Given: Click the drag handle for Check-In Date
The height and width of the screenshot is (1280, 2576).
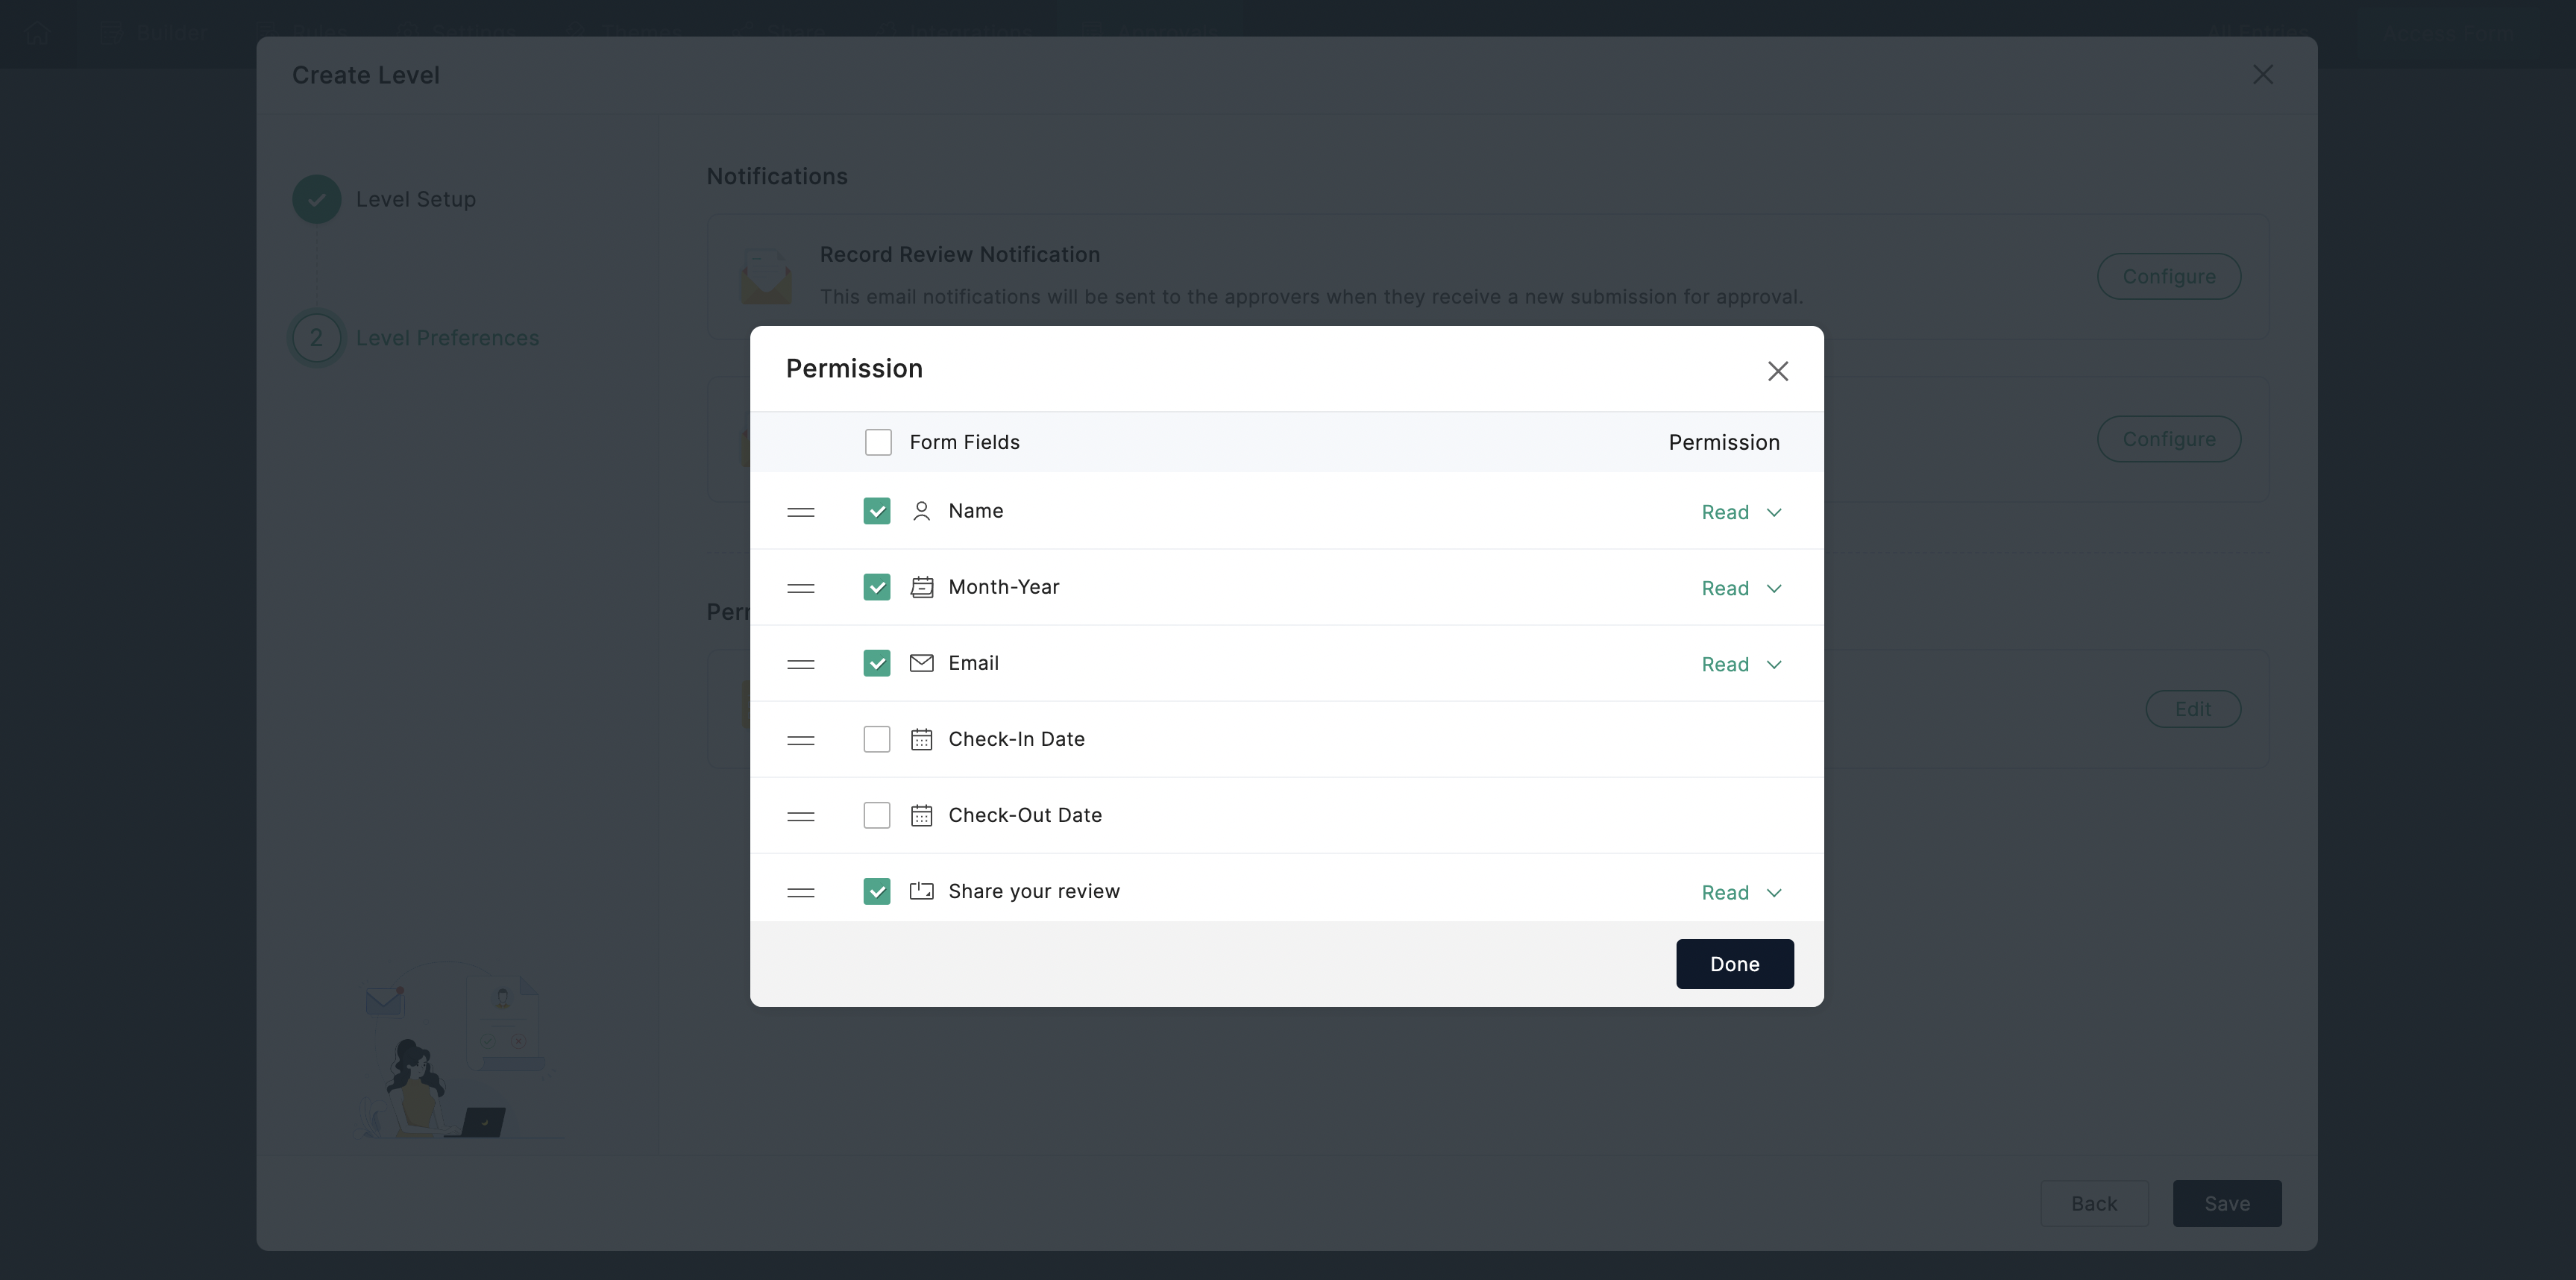Looking at the screenshot, I should pos(800,740).
